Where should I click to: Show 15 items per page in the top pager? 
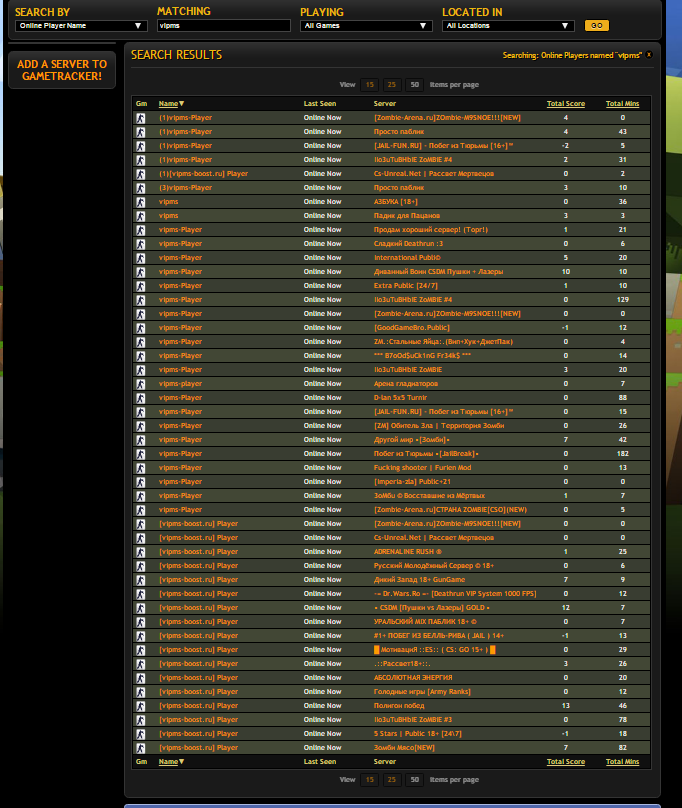point(370,85)
